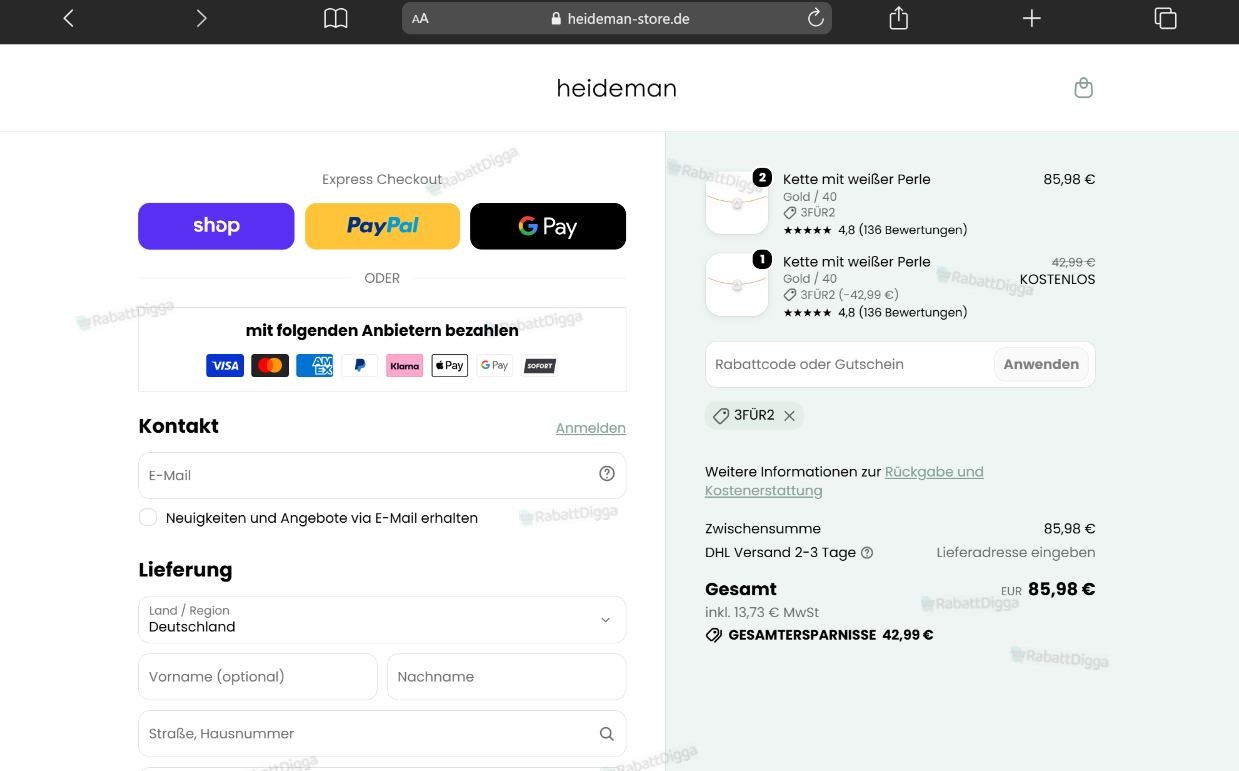This screenshot has height=771, width=1239.
Task: Go to the heideman logo home link
Action: (x=616, y=88)
